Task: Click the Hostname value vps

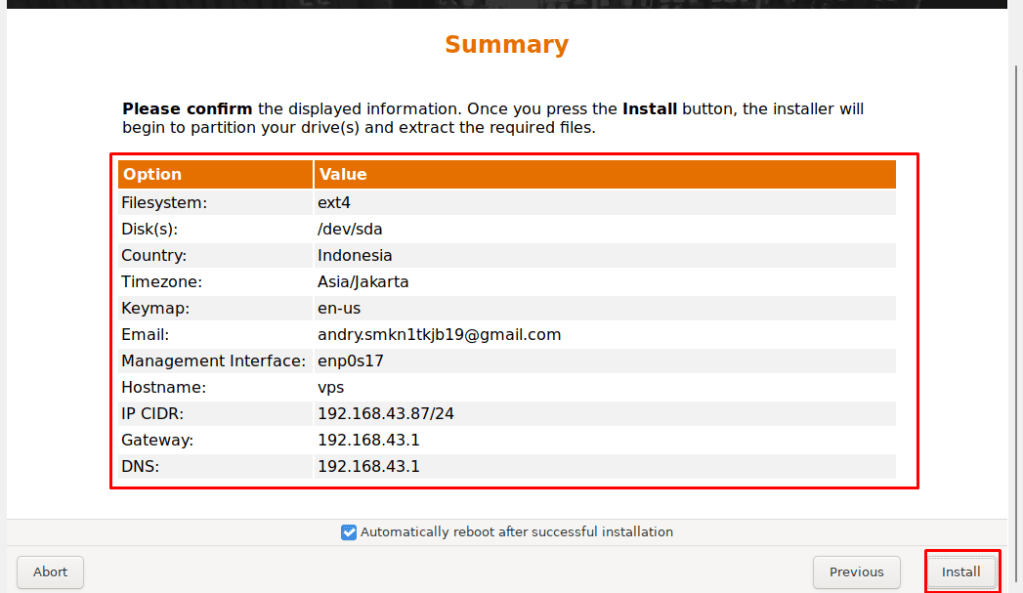Action: click(331, 387)
